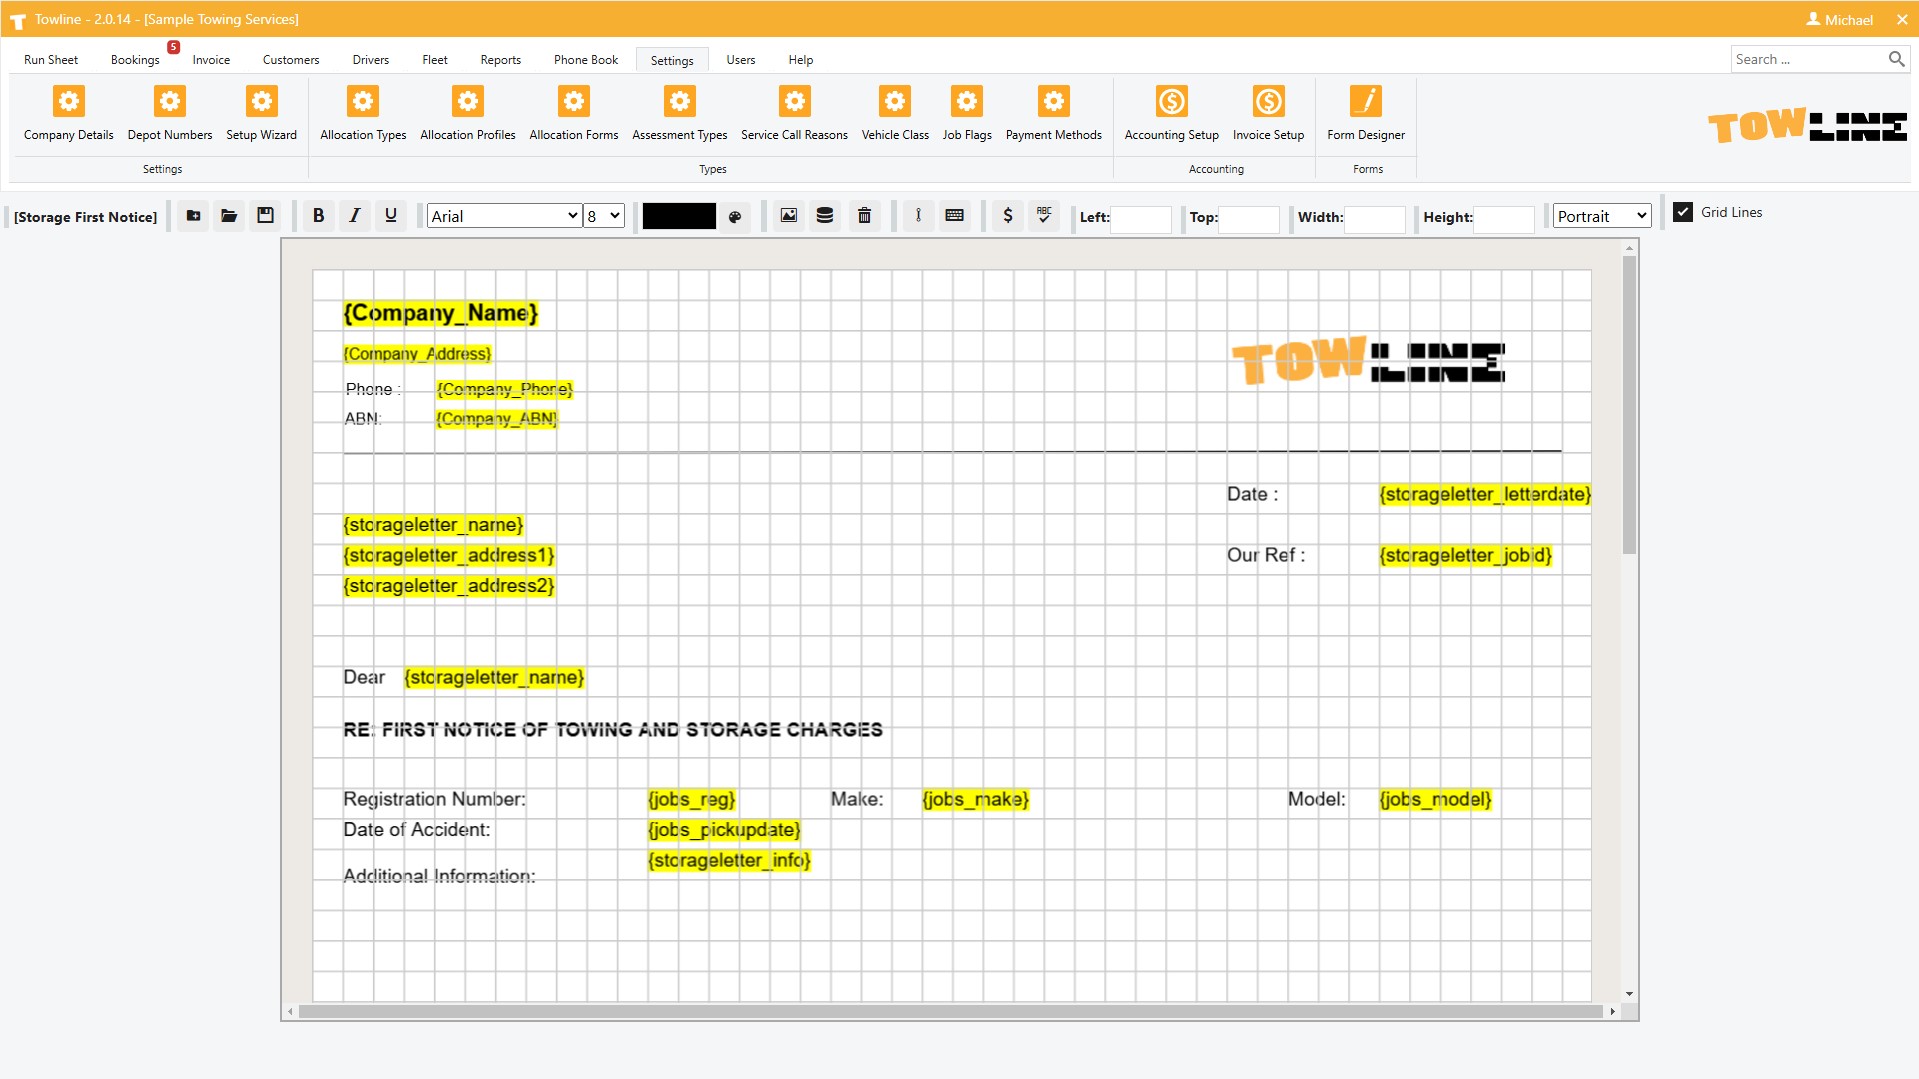This screenshot has width=1919, height=1079.
Task: Open the color palette icon
Action: pos(735,217)
